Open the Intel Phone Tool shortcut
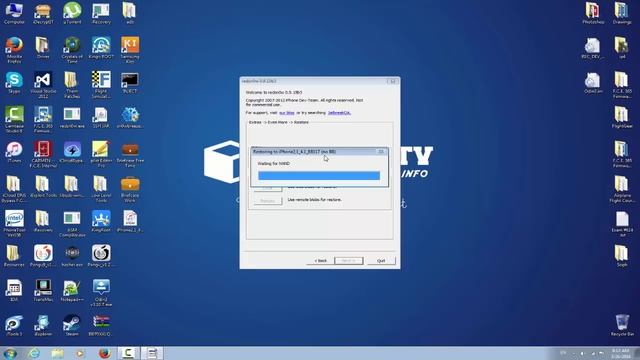The width and height of the screenshot is (640, 360). click(x=14, y=224)
